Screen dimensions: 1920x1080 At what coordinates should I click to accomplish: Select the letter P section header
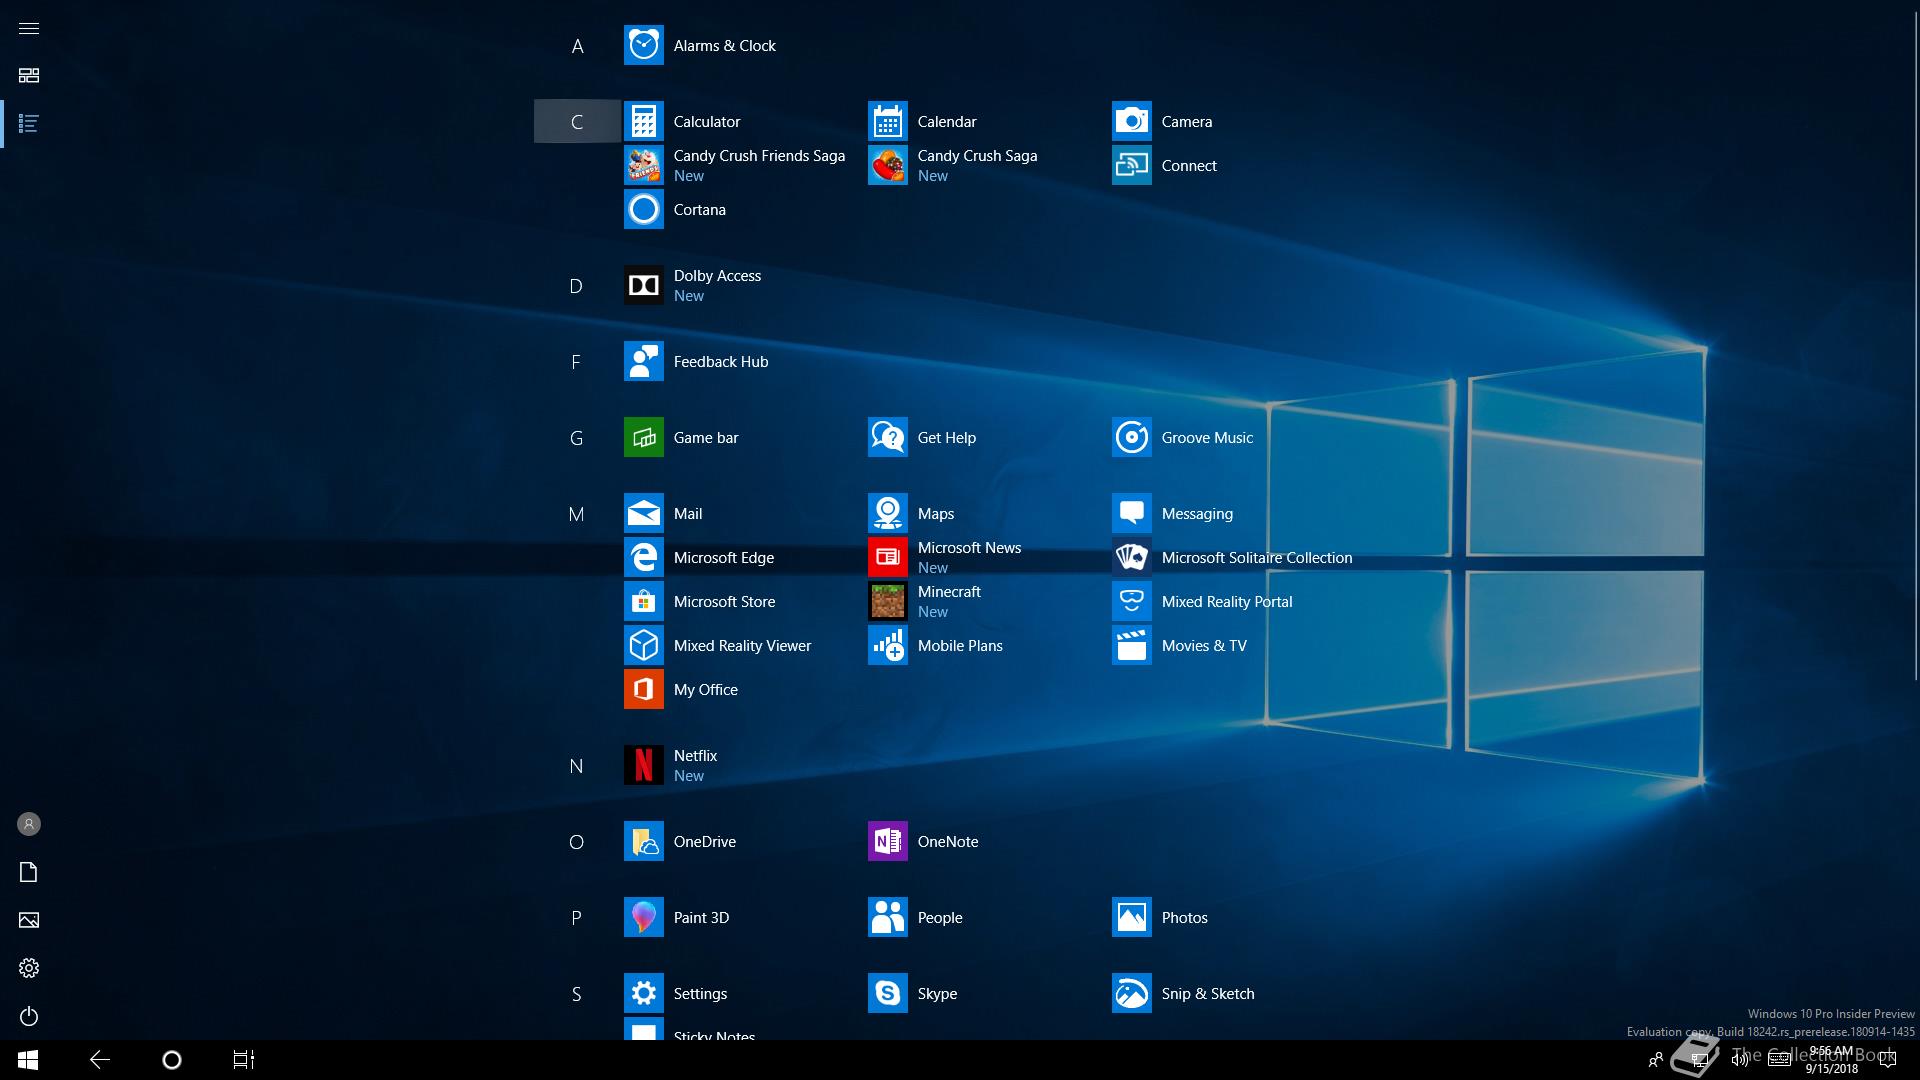(577, 918)
